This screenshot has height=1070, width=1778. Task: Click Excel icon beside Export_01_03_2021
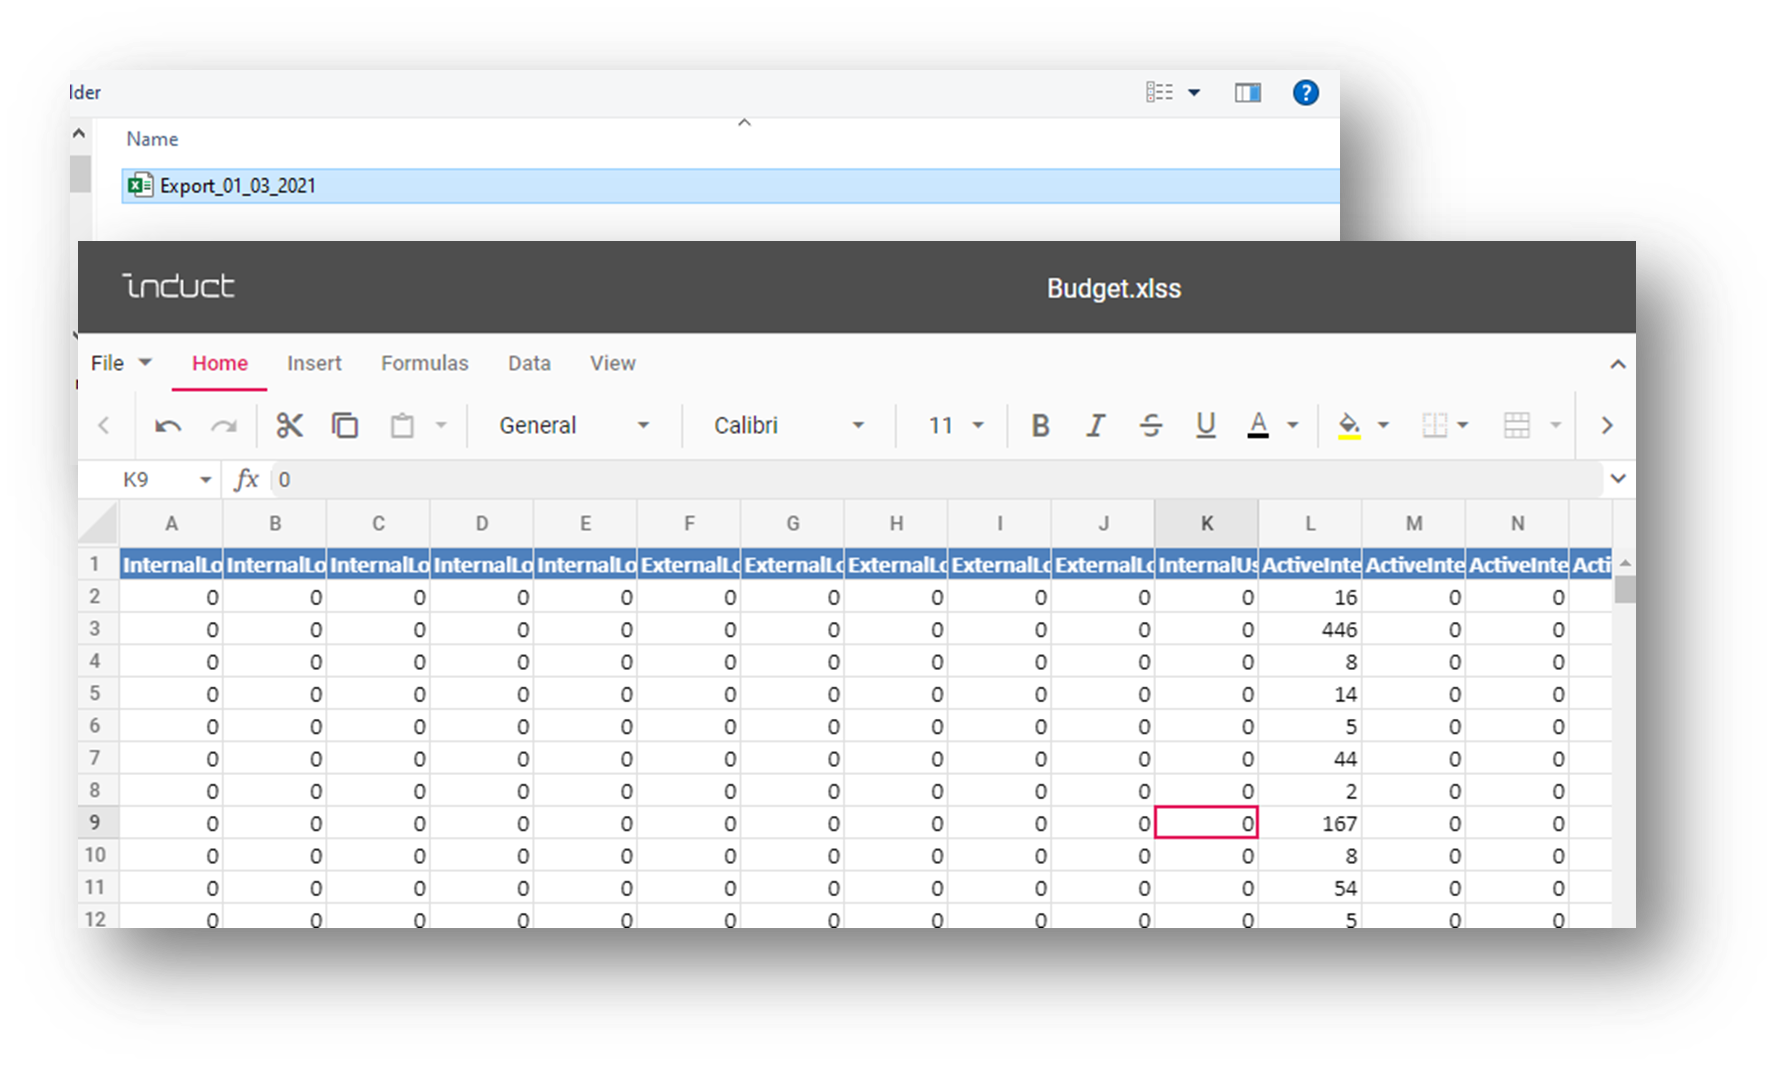coord(140,186)
